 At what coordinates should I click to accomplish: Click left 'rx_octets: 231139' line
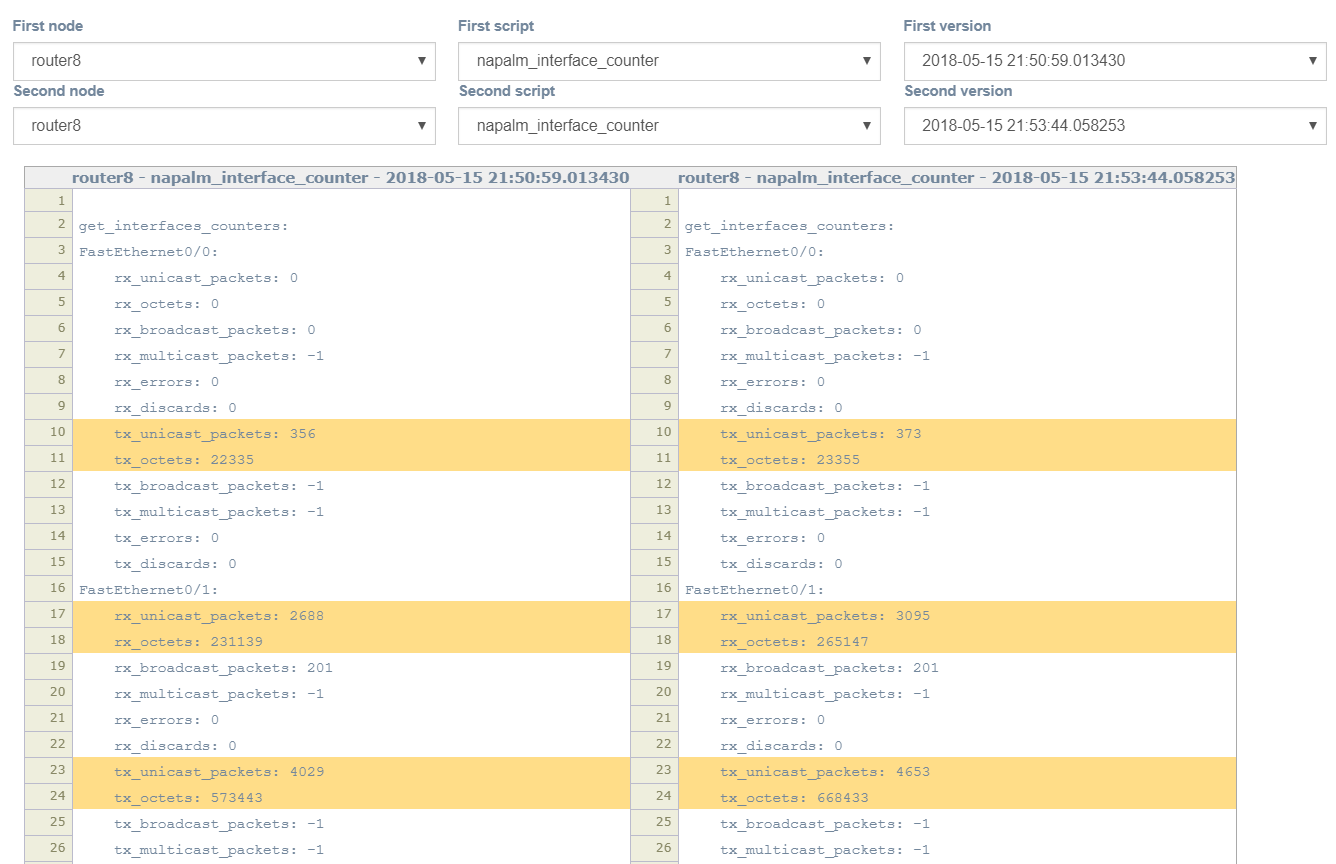coord(351,641)
